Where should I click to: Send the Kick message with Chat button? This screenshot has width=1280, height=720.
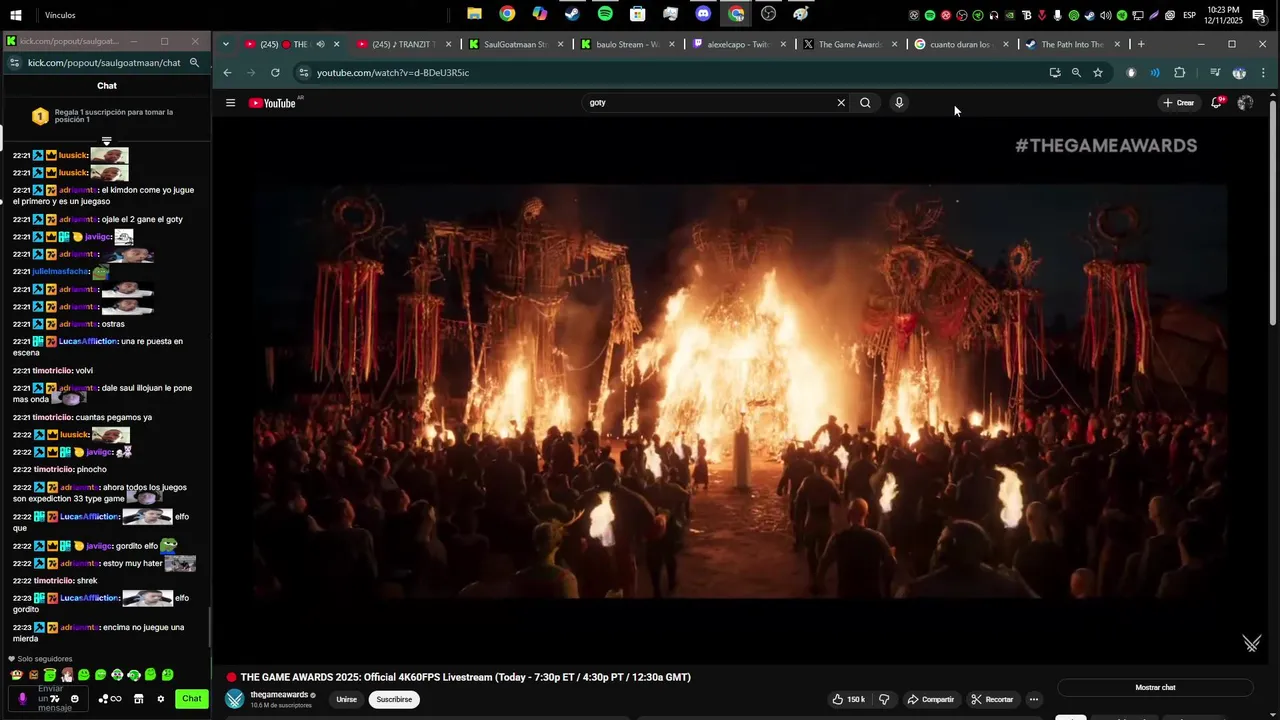(x=192, y=699)
